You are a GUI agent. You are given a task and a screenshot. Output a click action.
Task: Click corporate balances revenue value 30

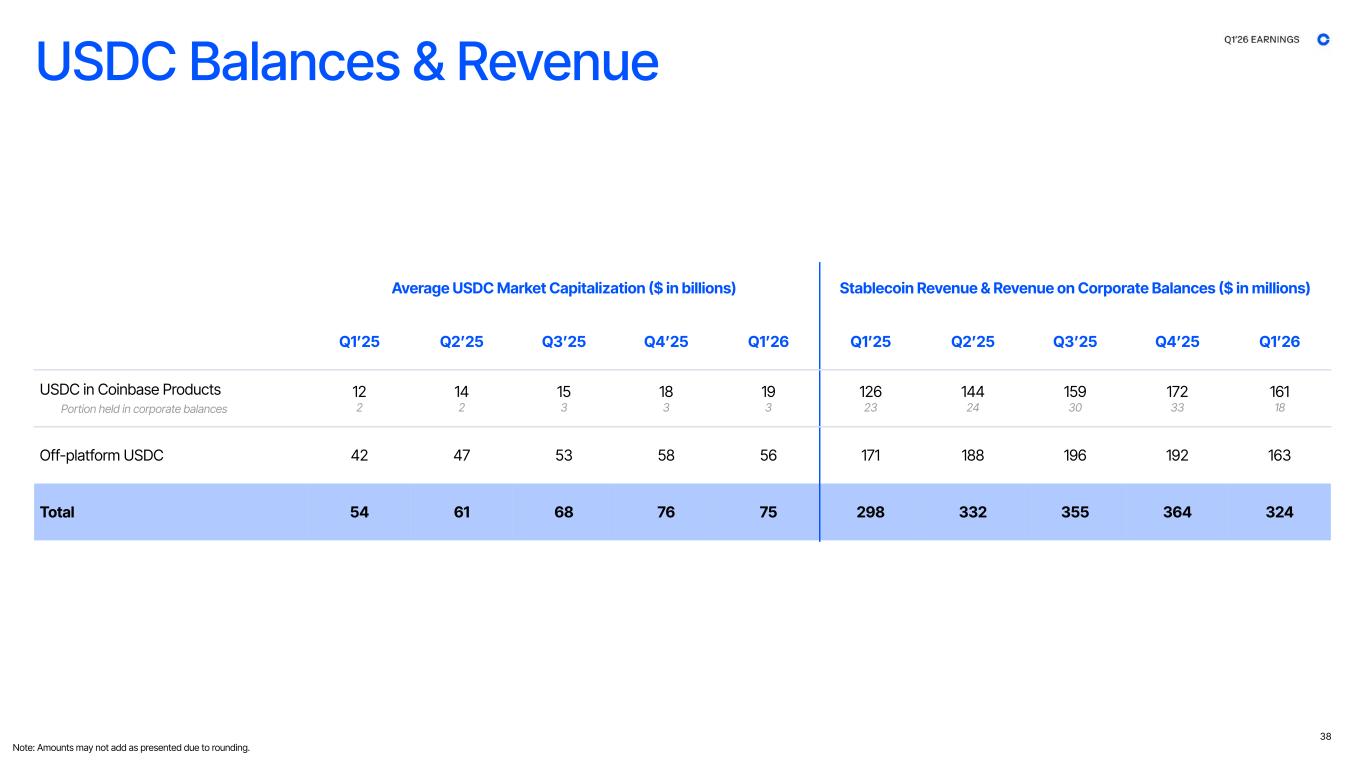click(x=1075, y=408)
